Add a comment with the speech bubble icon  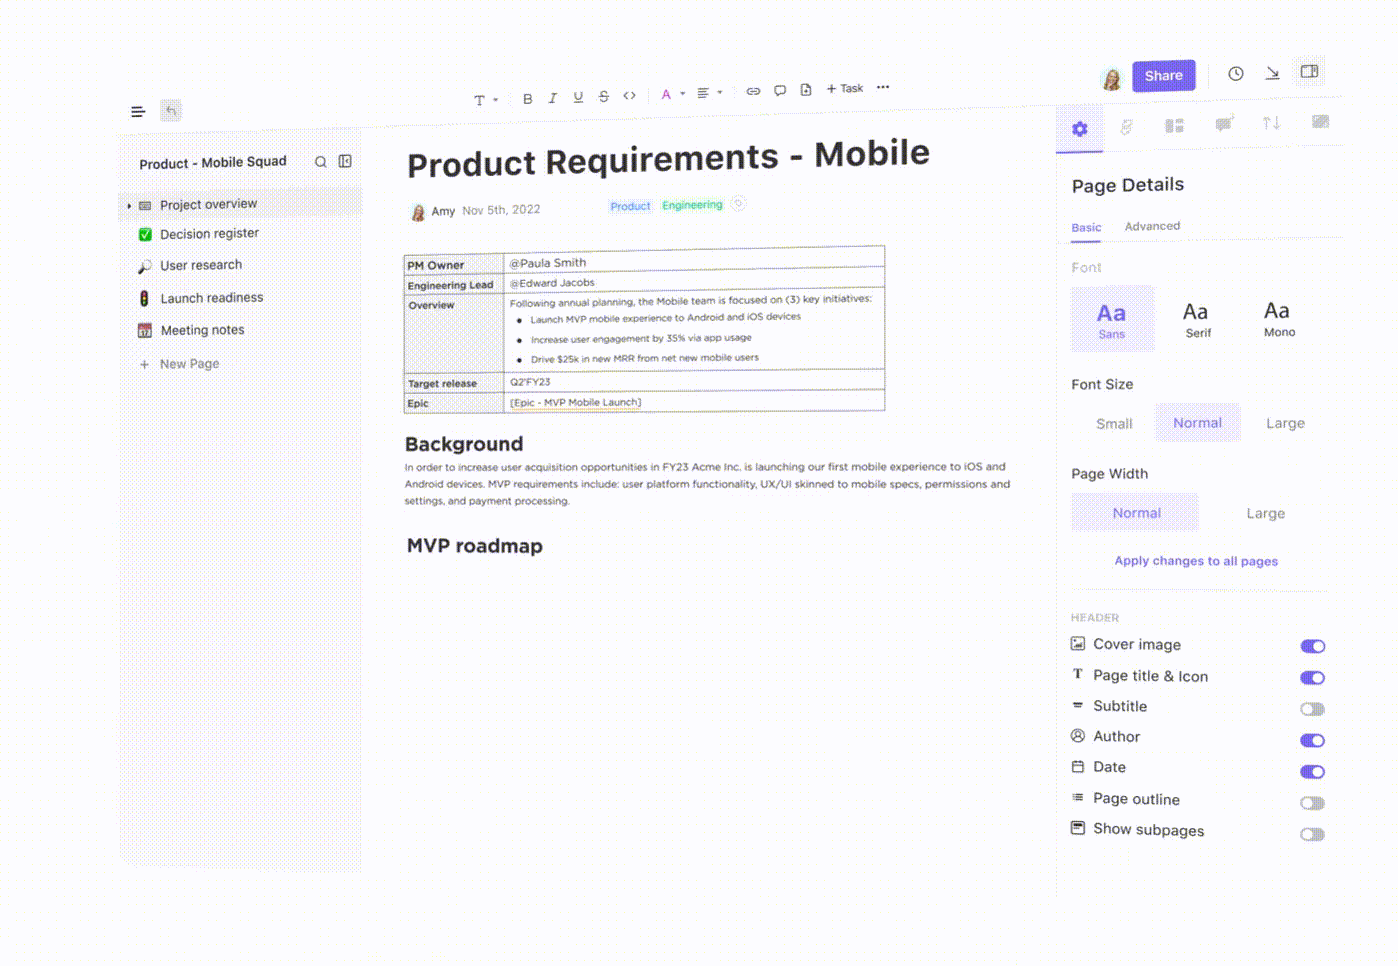click(x=780, y=90)
